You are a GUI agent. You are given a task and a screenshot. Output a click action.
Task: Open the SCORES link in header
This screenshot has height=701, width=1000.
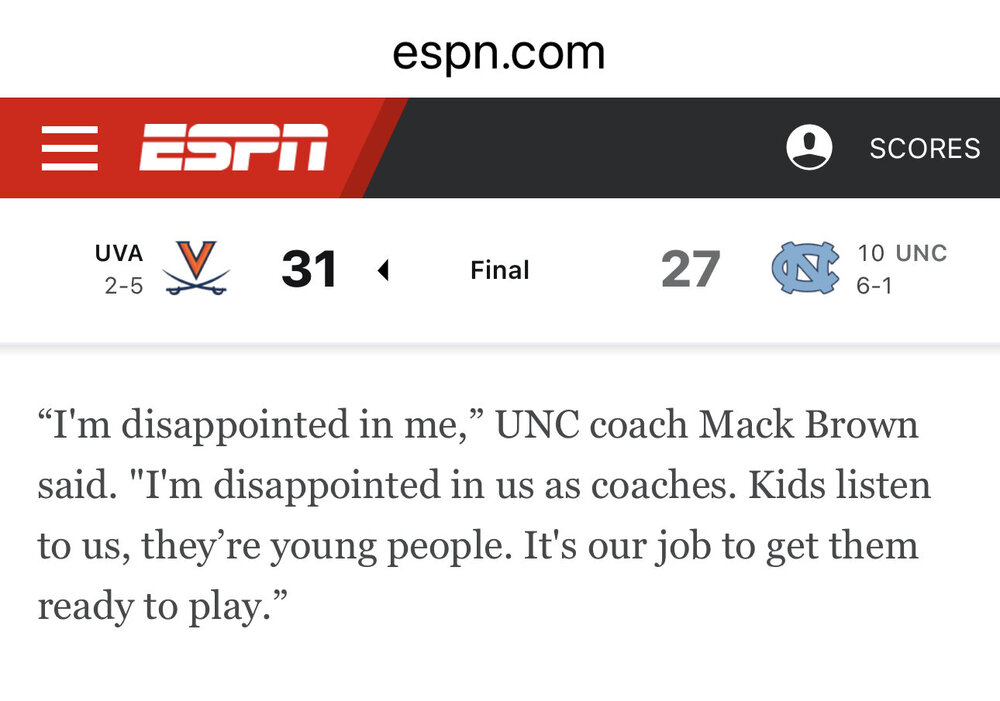tap(924, 149)
